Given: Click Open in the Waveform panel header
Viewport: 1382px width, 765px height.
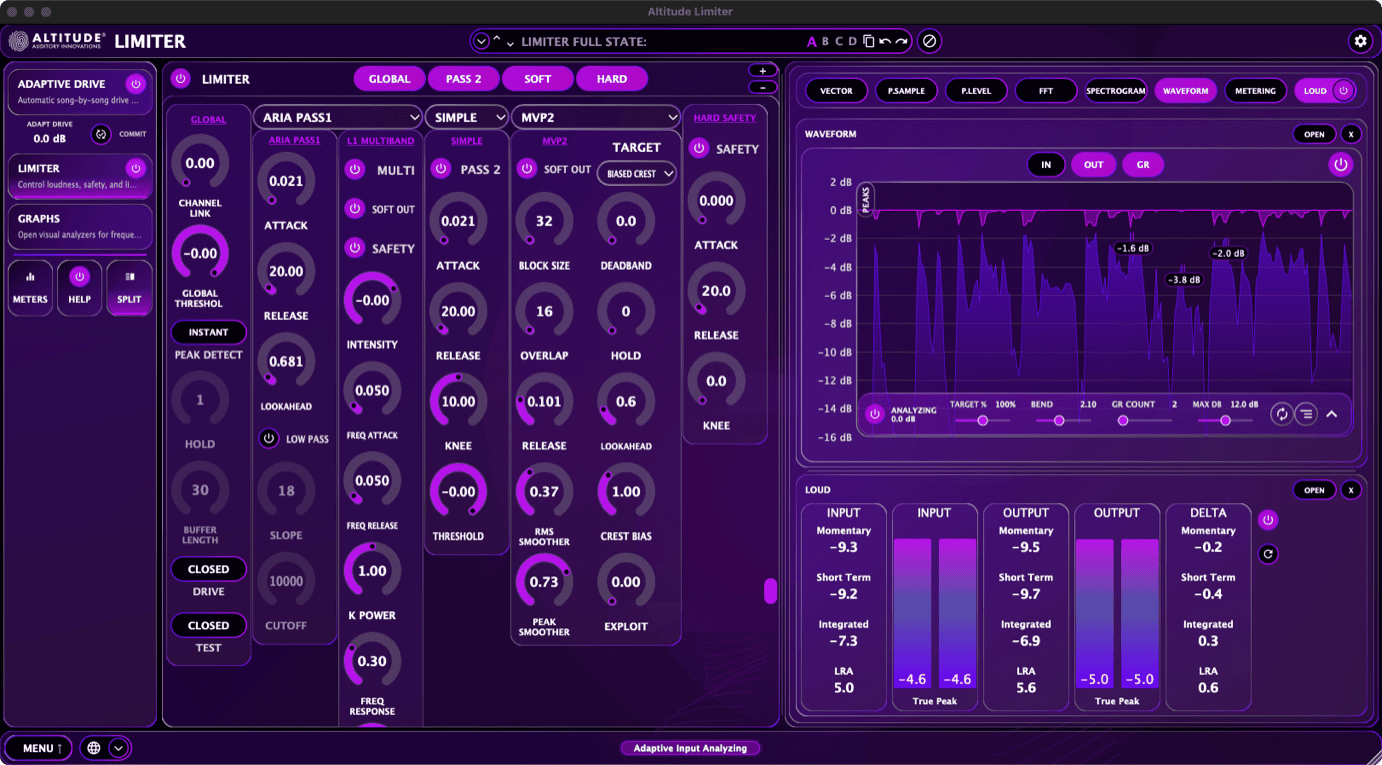Looking at the screenshot, I should [x=1314, y=134].
